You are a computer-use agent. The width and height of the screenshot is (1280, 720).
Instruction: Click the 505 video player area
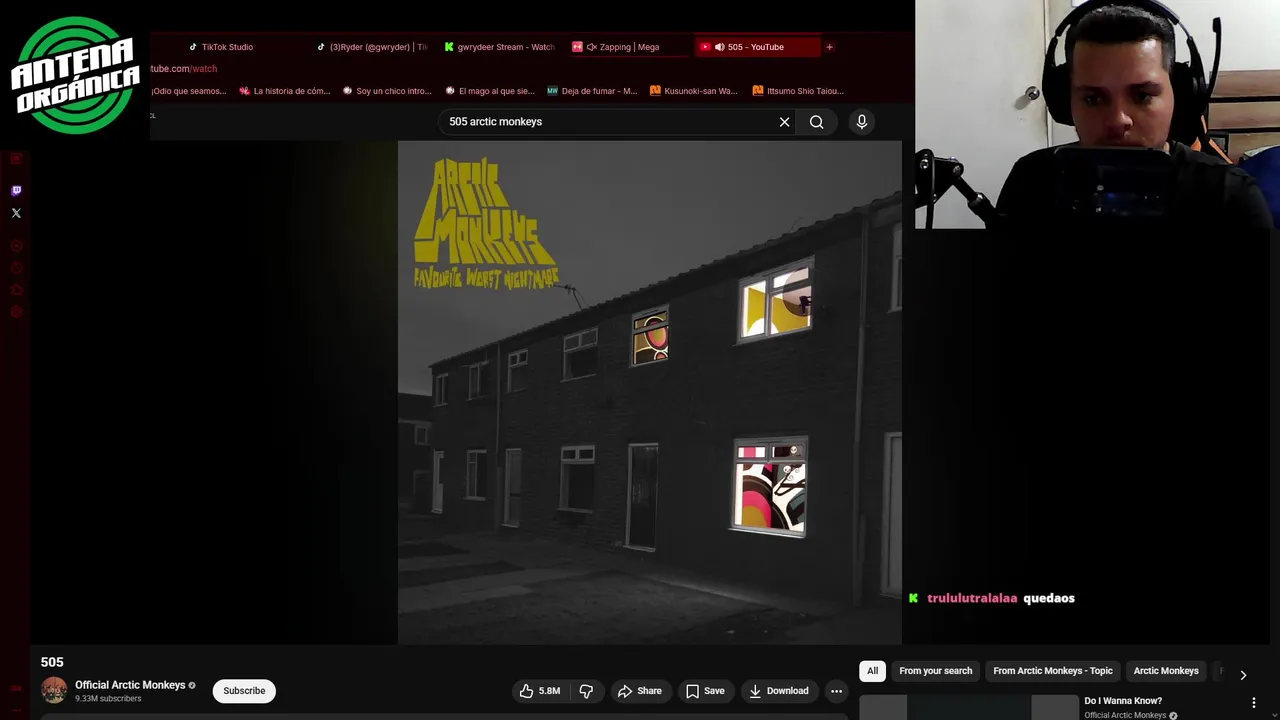pos(650,392)
